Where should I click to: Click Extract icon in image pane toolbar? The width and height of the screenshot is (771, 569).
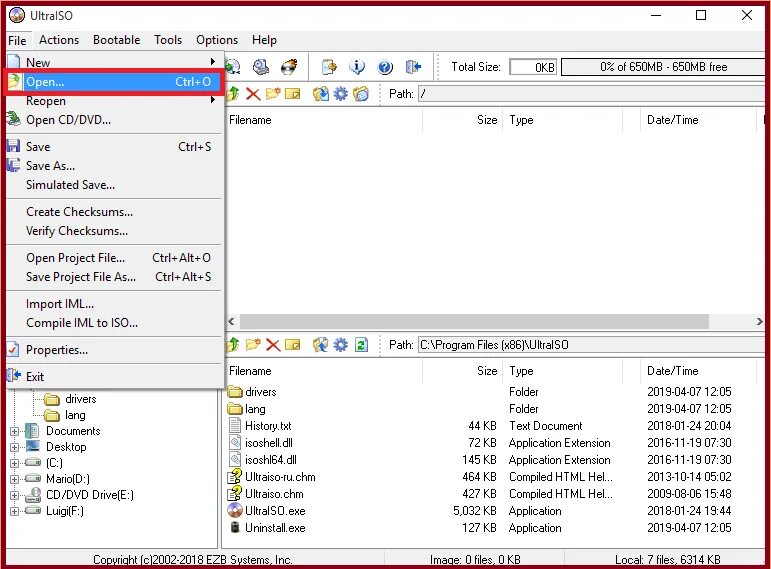click(321, 94)
